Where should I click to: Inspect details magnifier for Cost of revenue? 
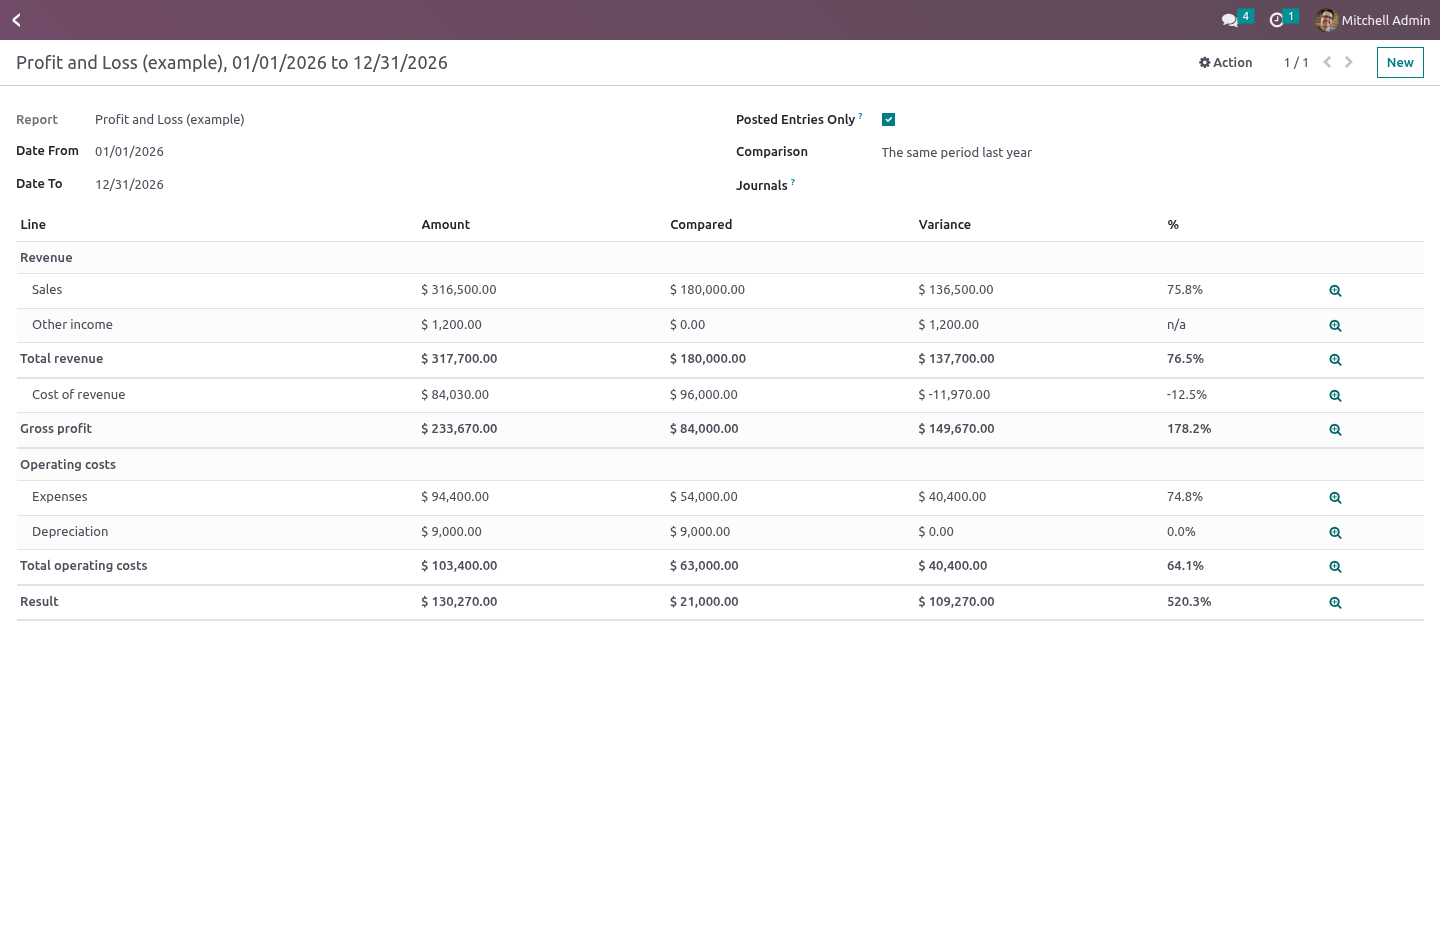coord(1335,396)
